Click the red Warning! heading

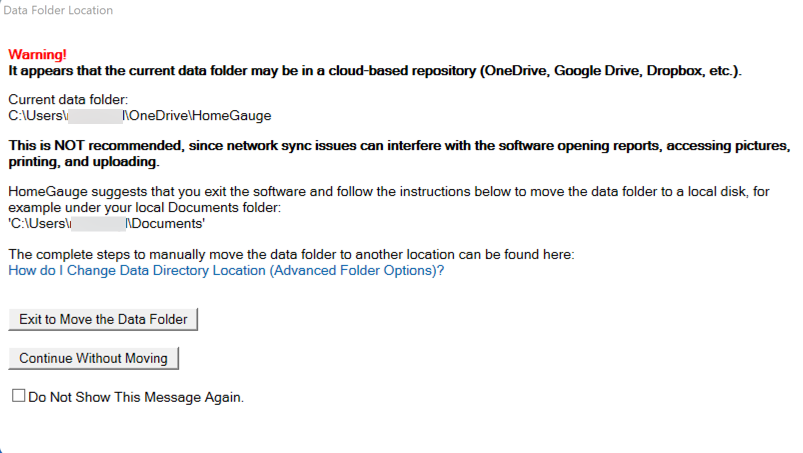pos(37,55)
